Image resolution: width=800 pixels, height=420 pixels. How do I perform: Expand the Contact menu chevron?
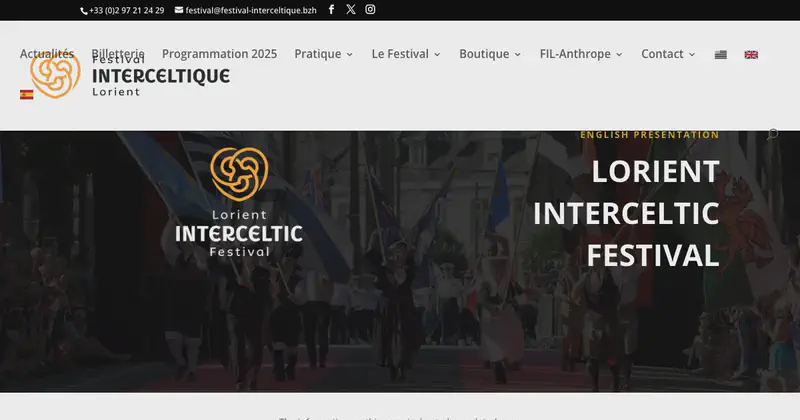tap(692, 55)
